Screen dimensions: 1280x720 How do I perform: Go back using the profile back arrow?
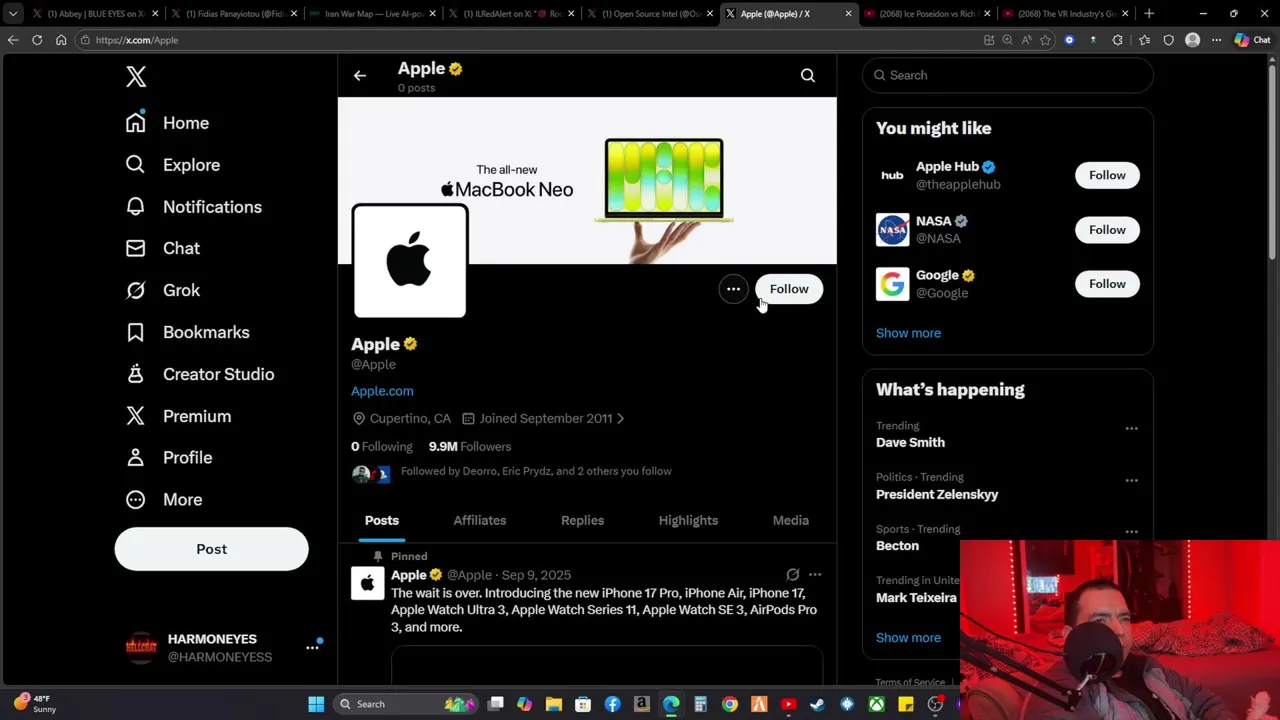360,76
